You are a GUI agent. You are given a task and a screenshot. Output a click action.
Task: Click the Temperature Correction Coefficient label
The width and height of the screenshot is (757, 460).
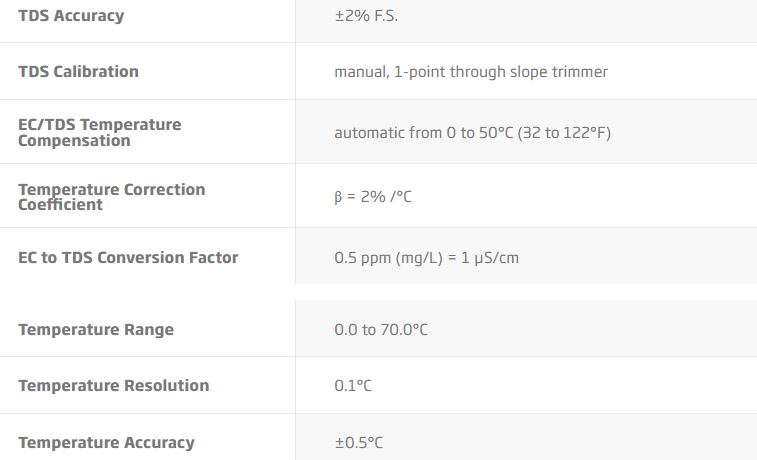pos(111,196)
